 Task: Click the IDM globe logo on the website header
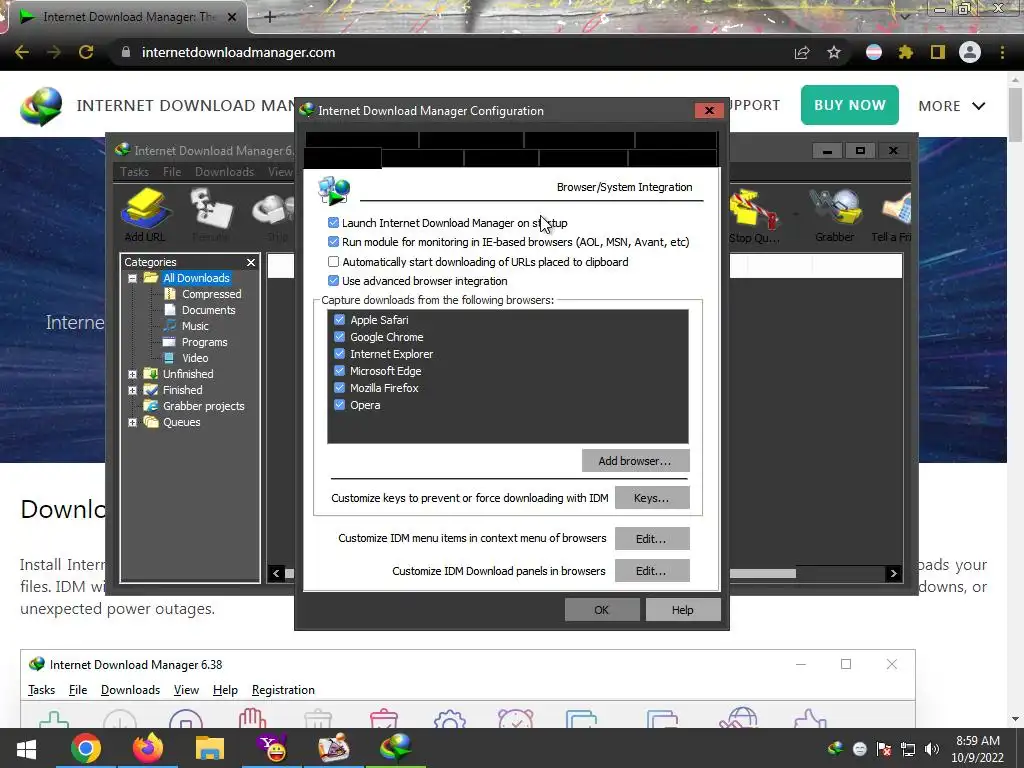click(x=41, y=106)
